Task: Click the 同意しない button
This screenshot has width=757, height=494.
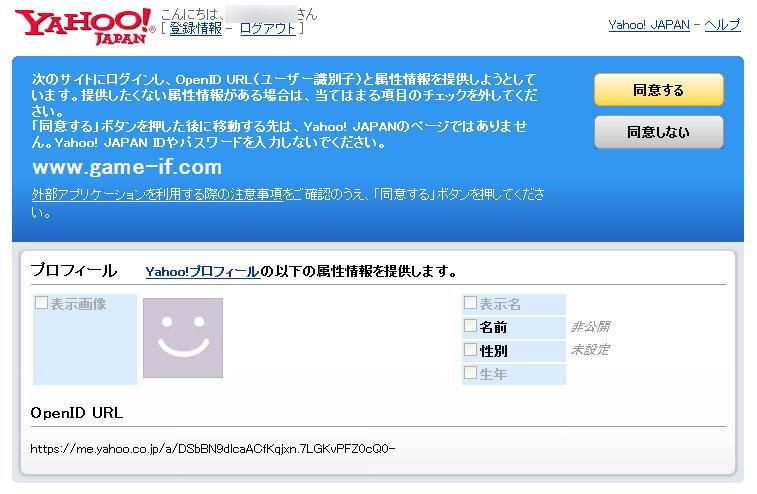Action: [x=659, y=132]
